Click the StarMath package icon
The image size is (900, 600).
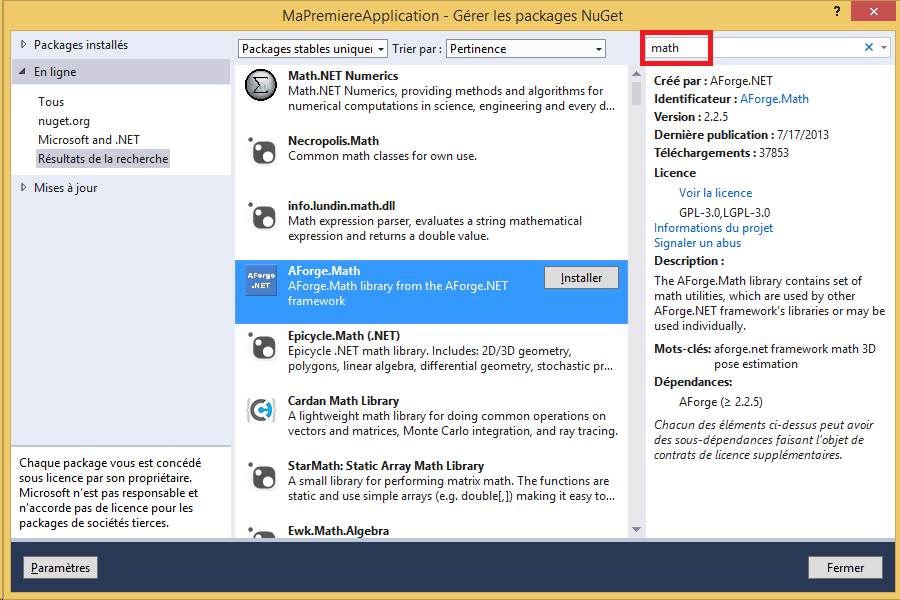[262, 475]
